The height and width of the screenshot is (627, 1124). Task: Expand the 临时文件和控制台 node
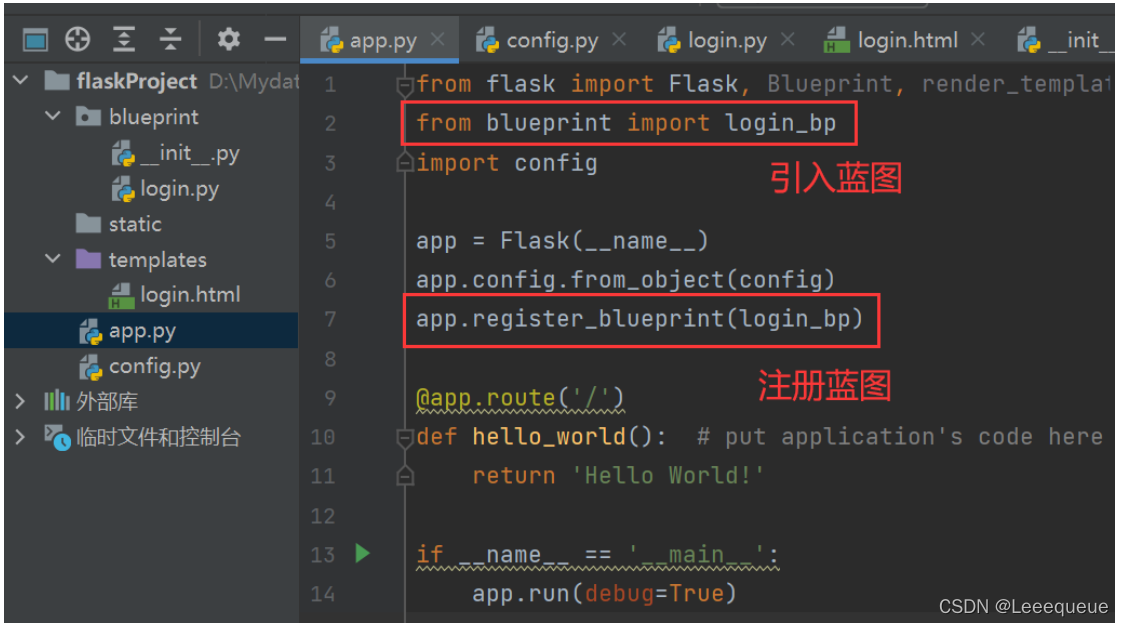(x=20, y=436)
